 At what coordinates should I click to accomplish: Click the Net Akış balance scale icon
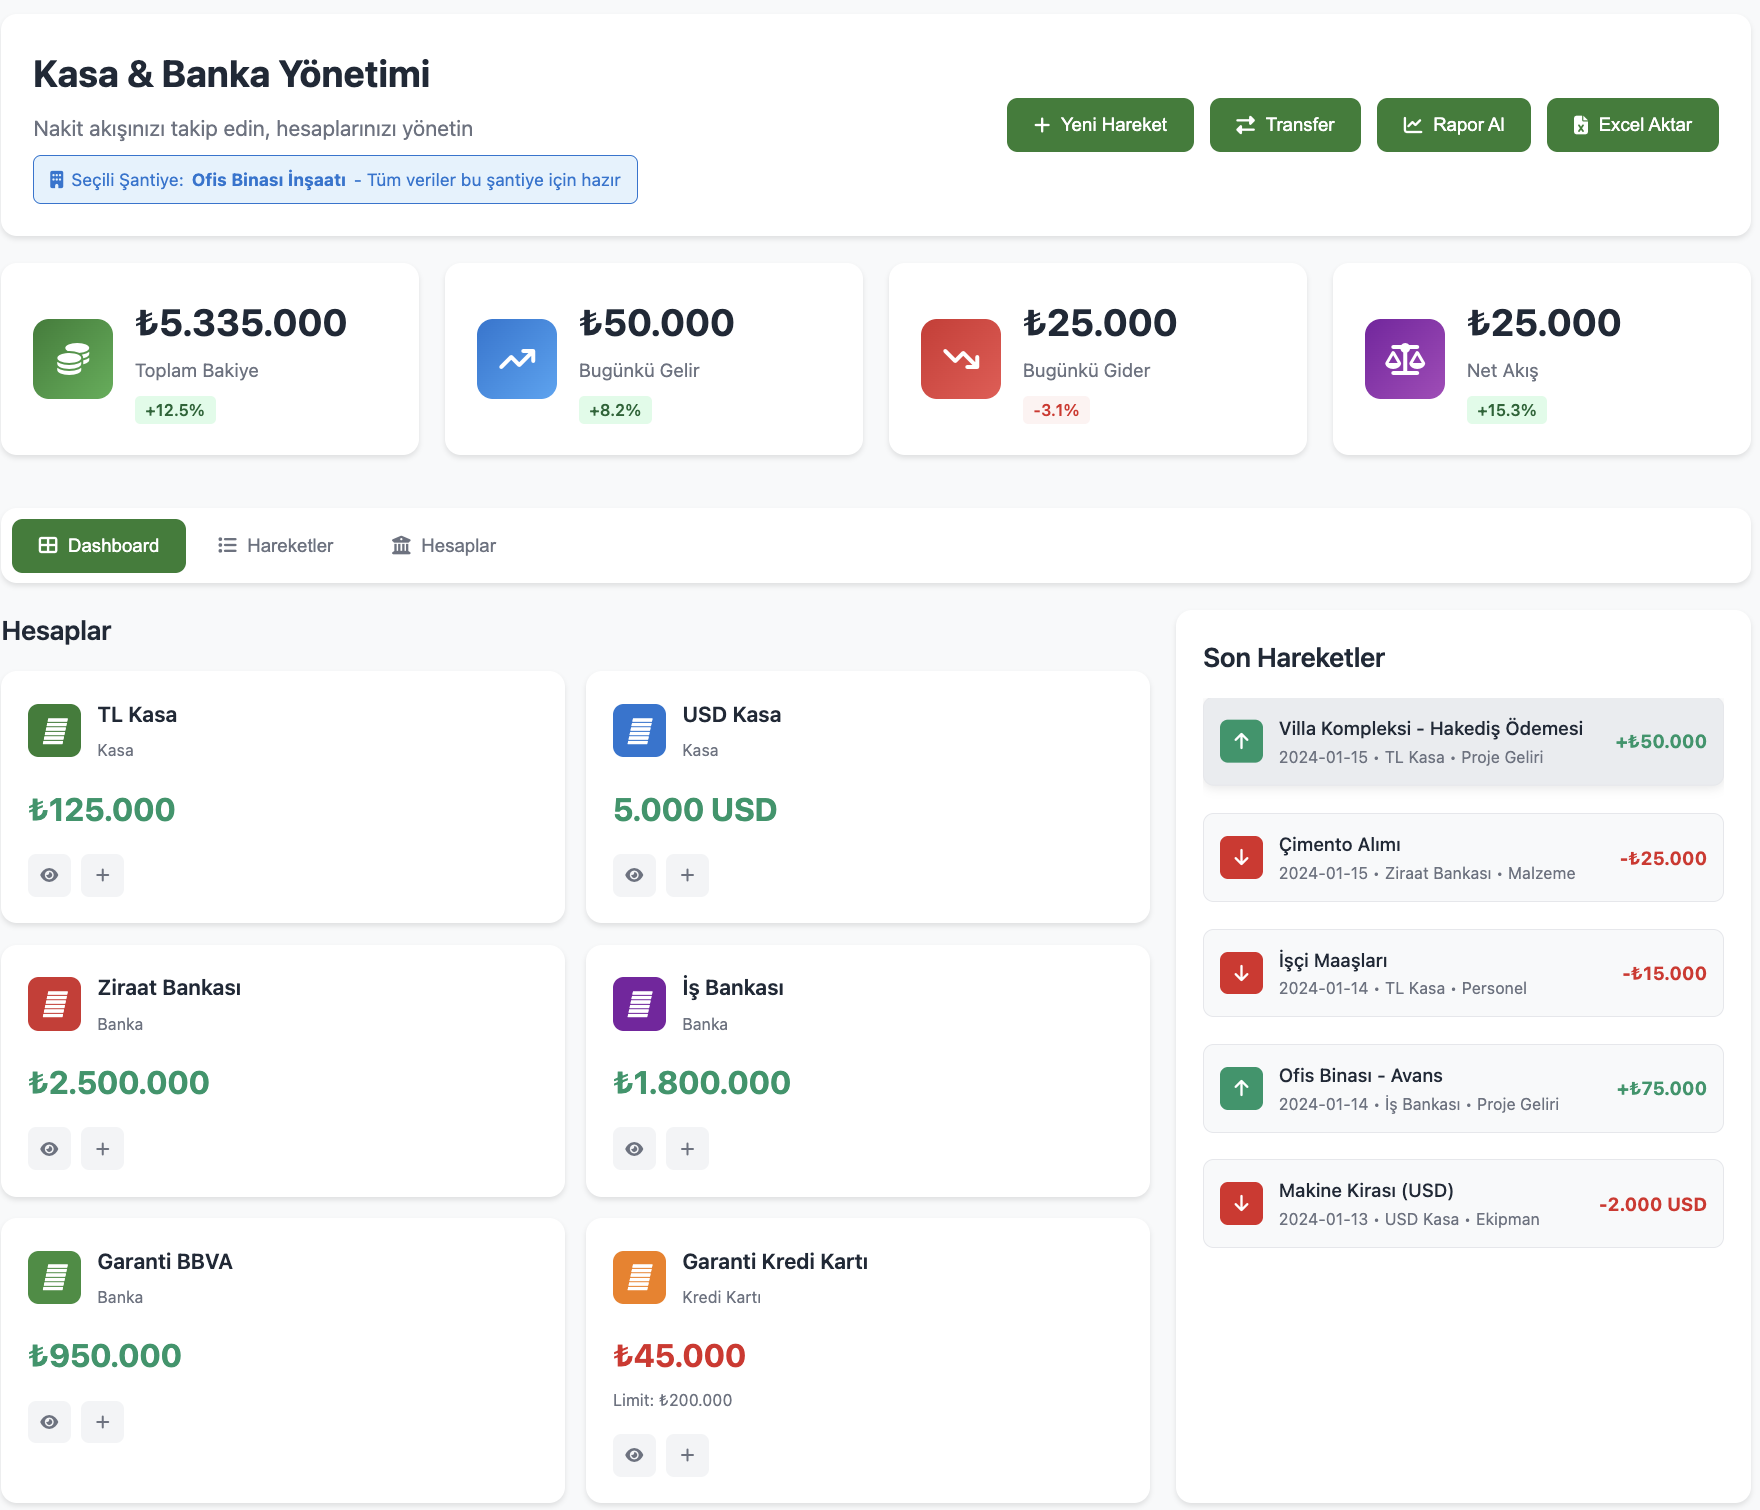pyautogui.click(x=1405, y=359)
